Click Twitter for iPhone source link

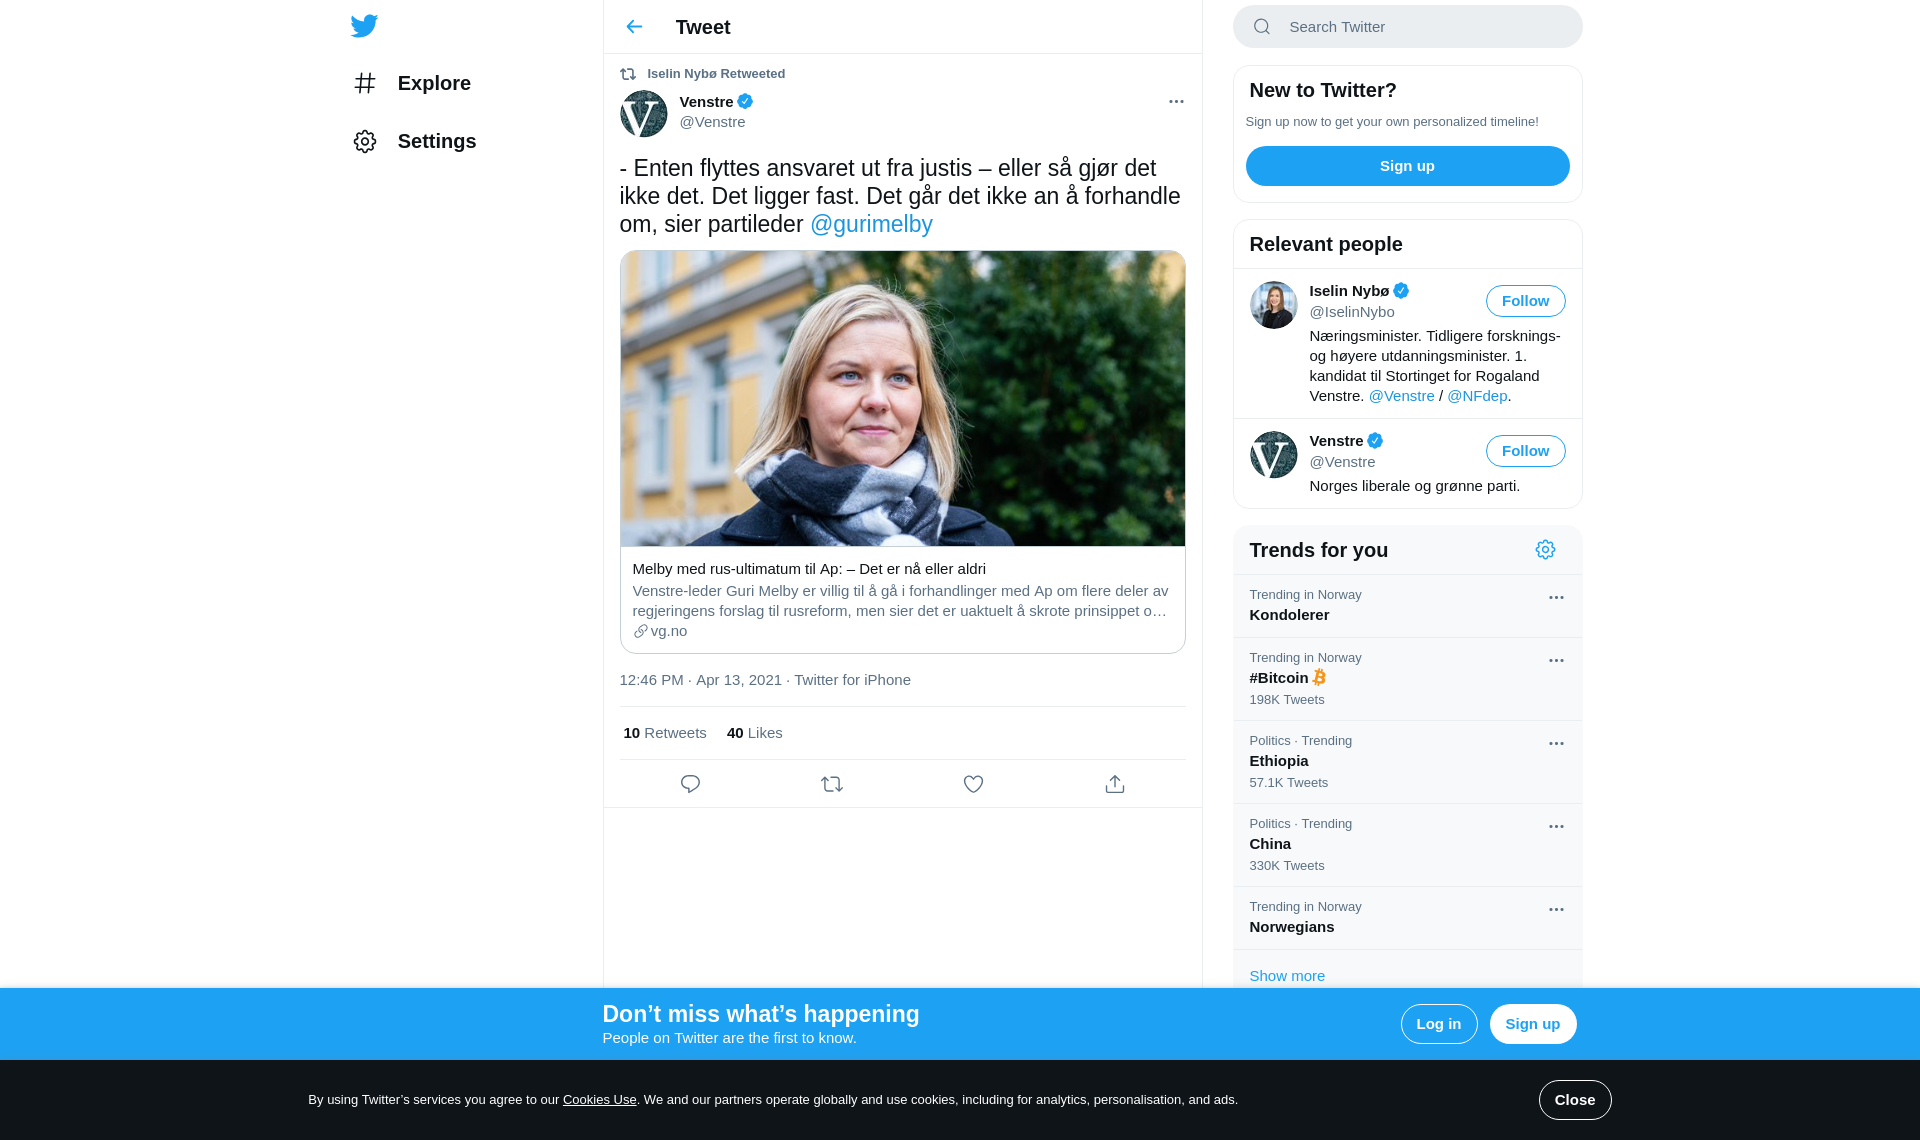(852, 680)
